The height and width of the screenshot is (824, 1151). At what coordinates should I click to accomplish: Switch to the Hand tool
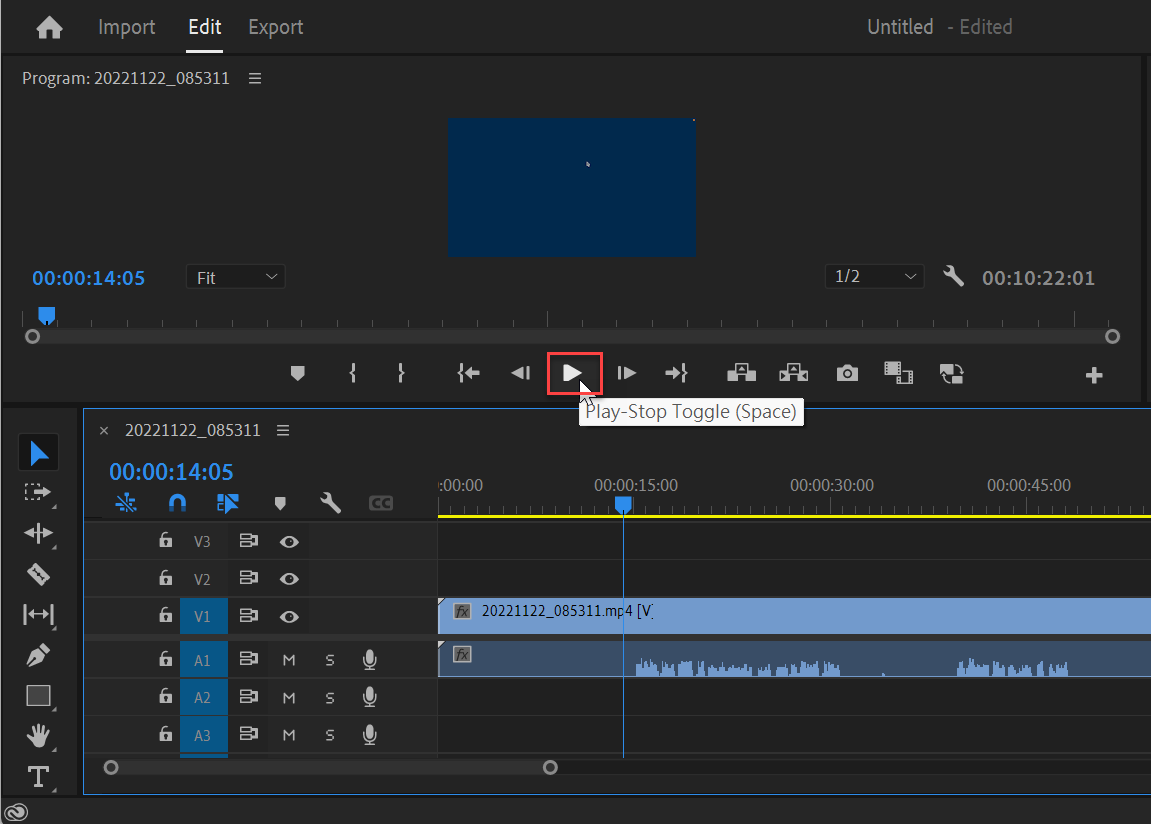tap(38, 735)
